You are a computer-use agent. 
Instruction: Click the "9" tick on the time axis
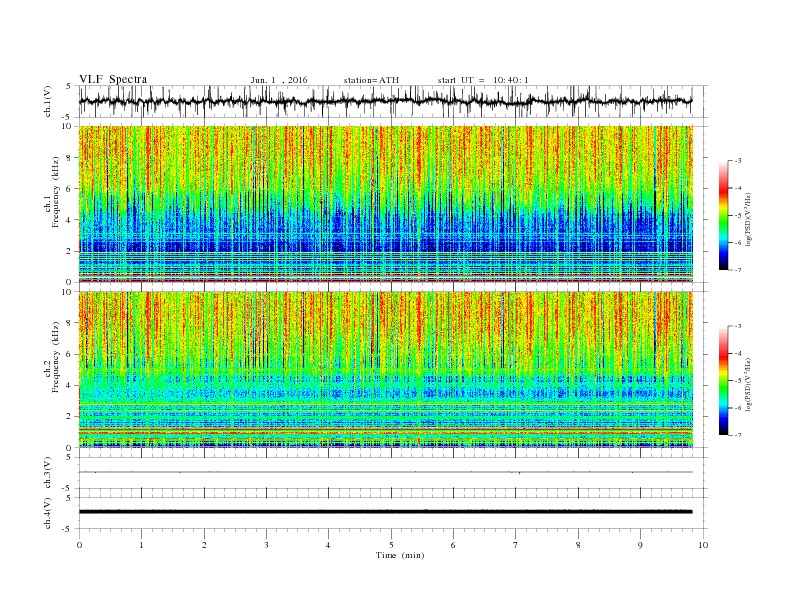(x=640, y=545)
